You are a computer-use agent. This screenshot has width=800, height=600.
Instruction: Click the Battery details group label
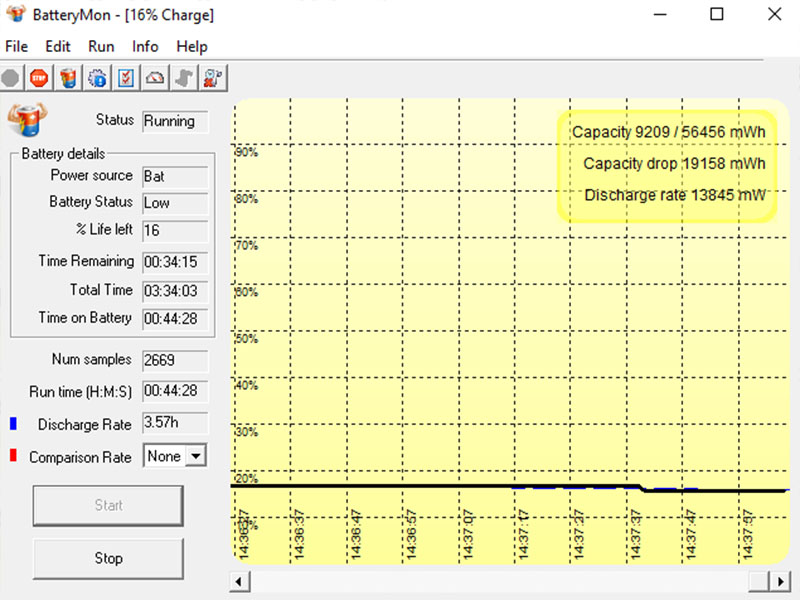pos(63,154)
